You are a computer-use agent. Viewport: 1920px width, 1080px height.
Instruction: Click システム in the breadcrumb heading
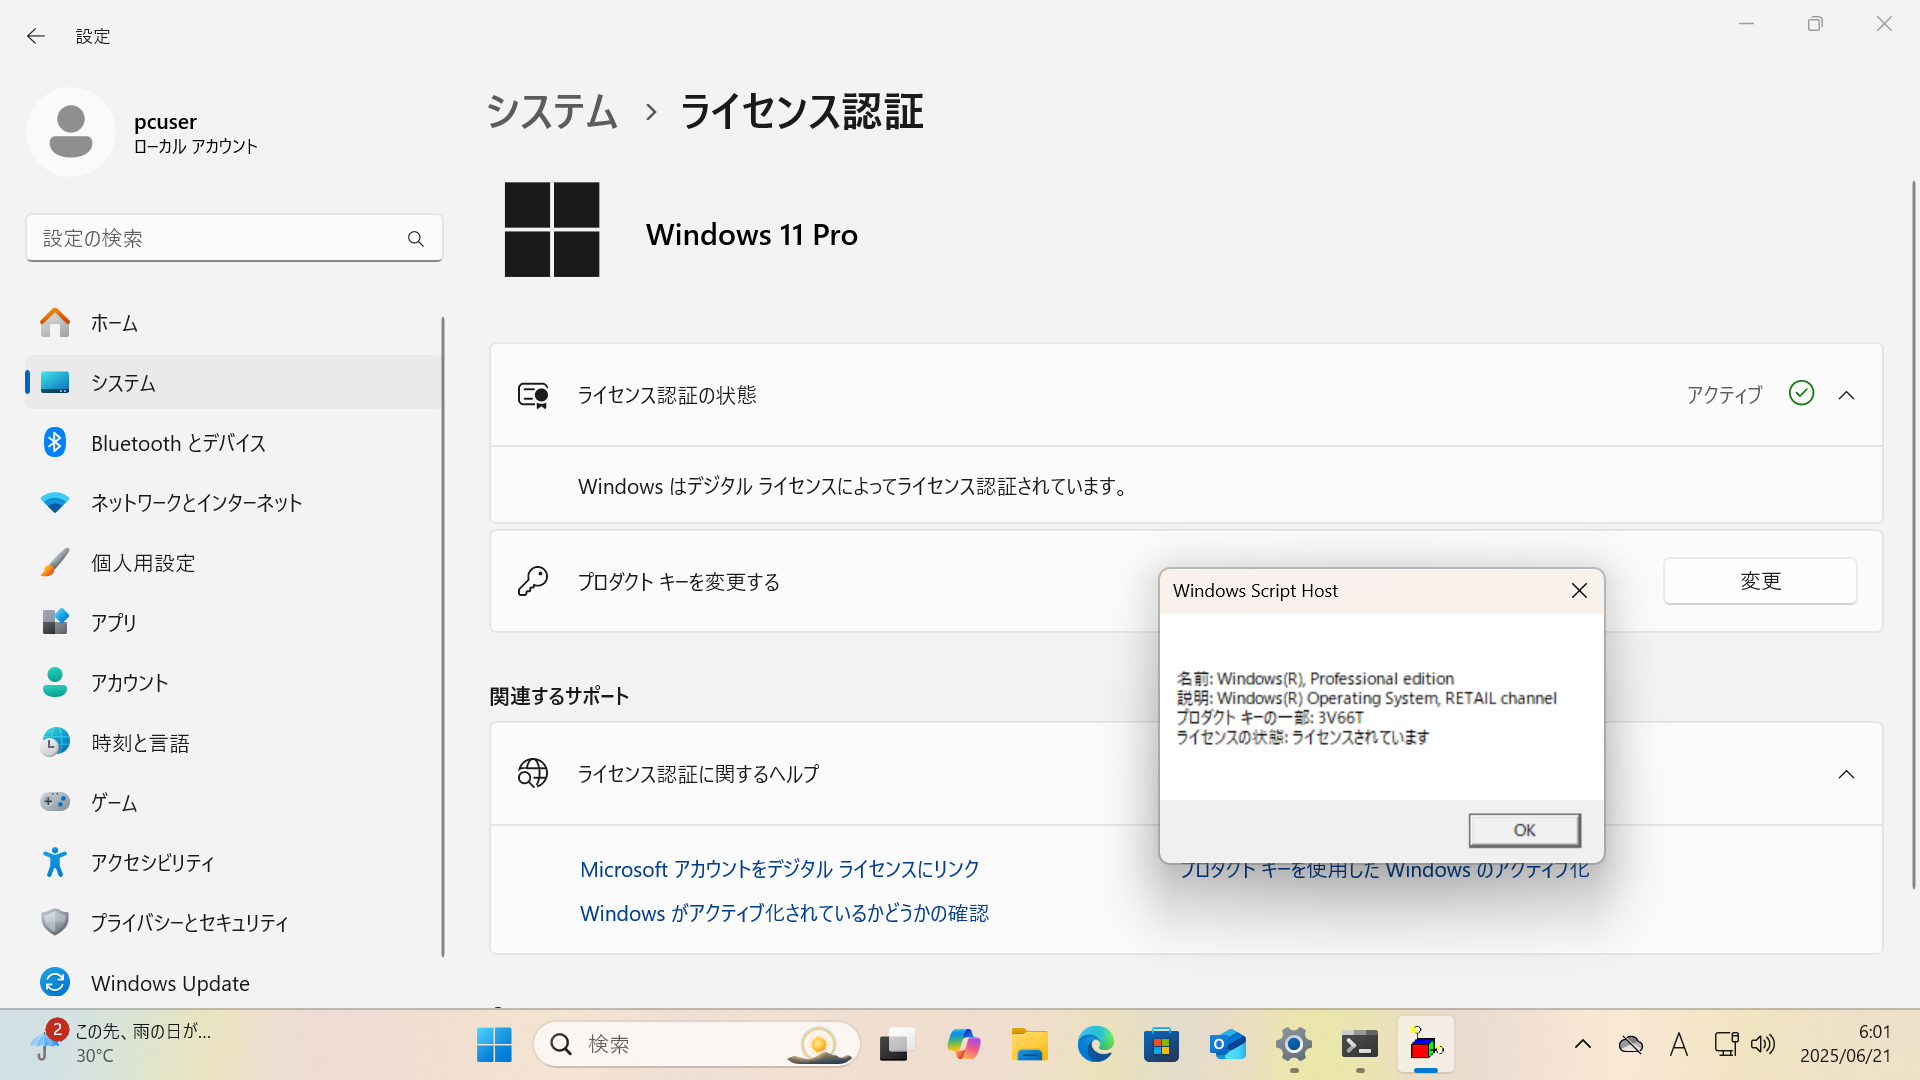(552, 111)
